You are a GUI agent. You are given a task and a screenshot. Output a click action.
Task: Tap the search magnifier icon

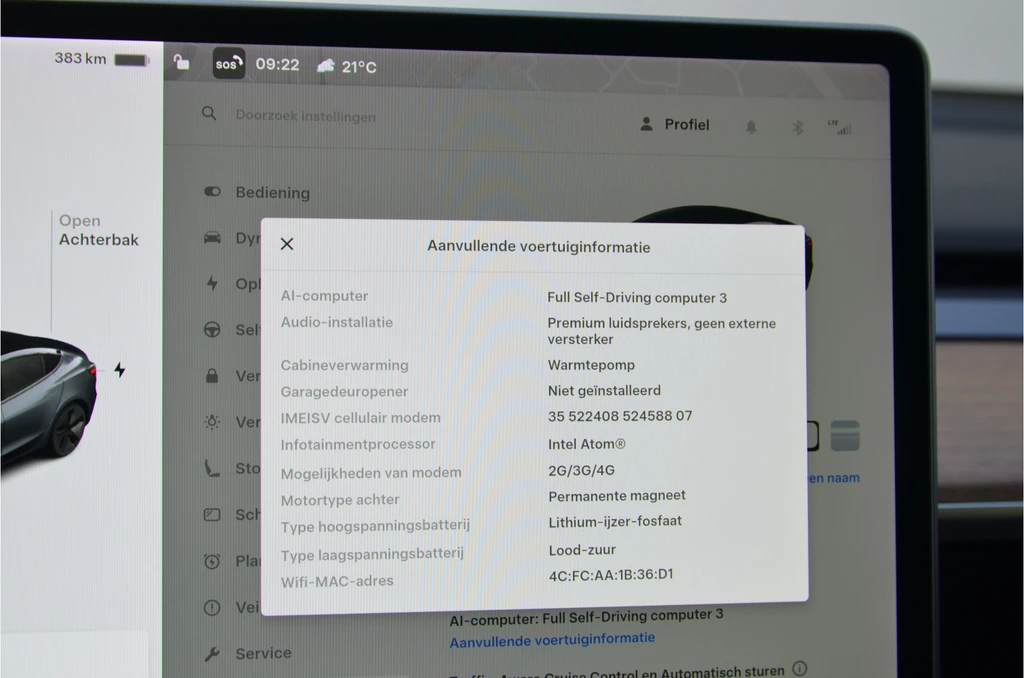tap(209, 113)
